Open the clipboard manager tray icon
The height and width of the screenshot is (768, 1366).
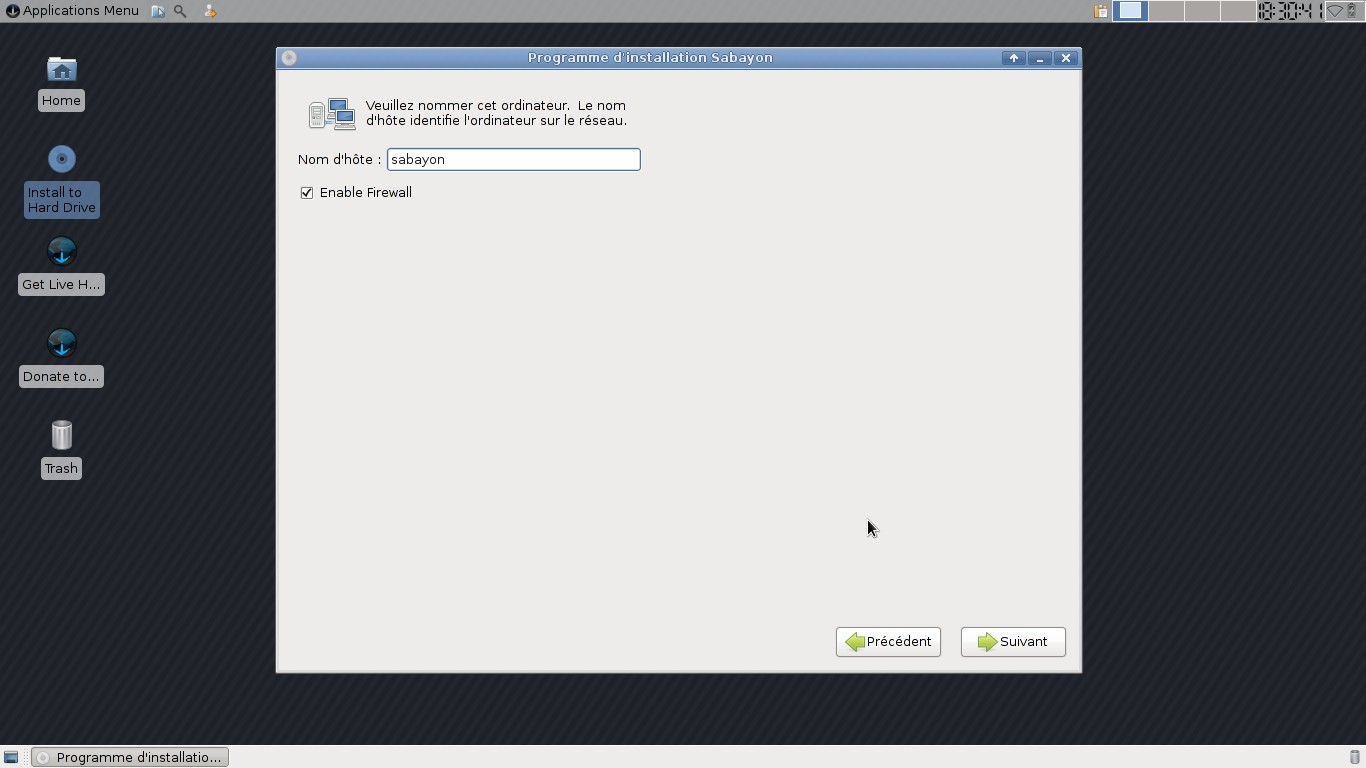click(1101, 11)
